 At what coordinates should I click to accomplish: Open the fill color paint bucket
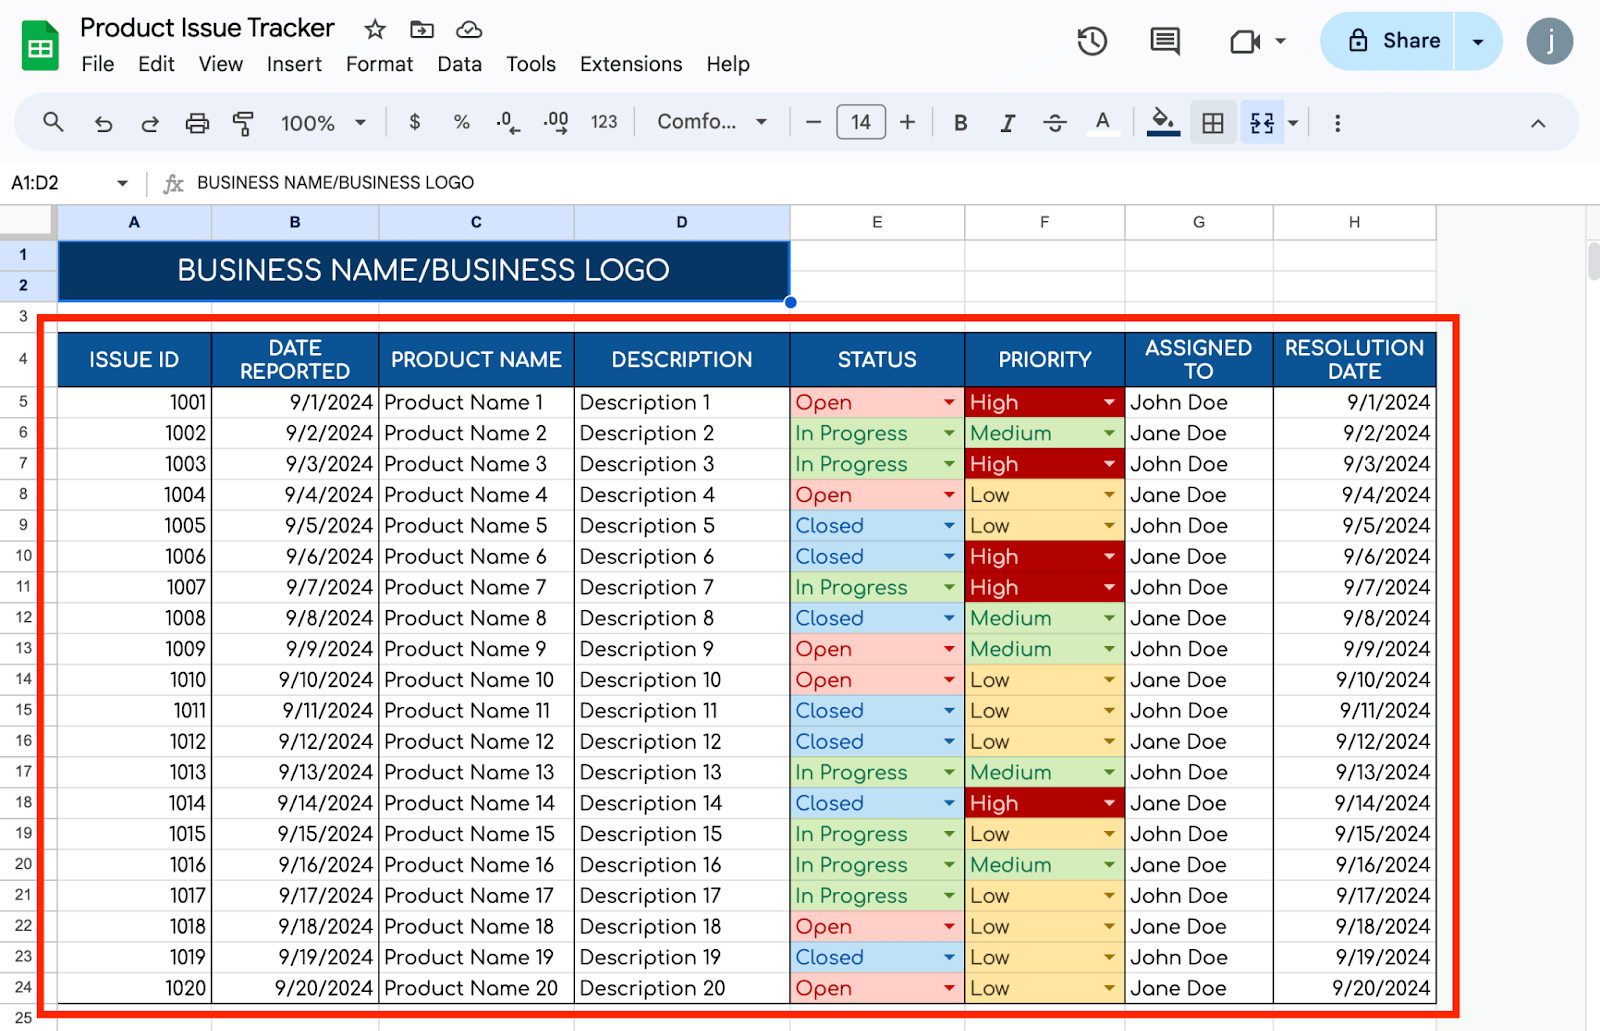point(1162,122)
